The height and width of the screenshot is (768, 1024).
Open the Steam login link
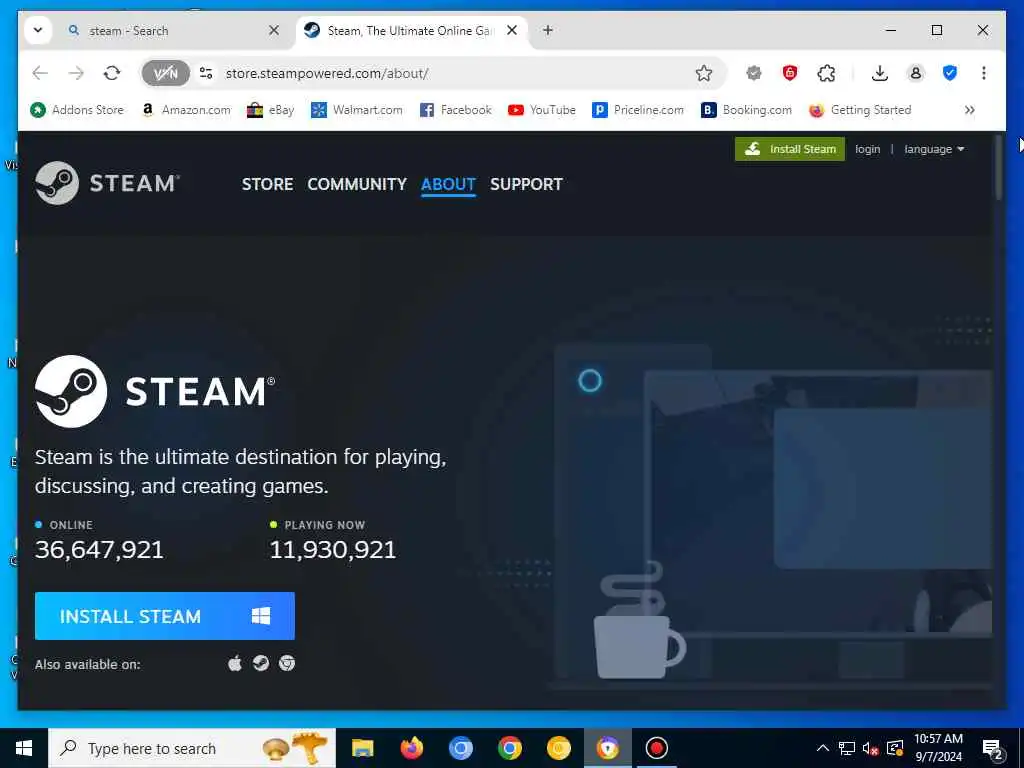click(867, 149)
